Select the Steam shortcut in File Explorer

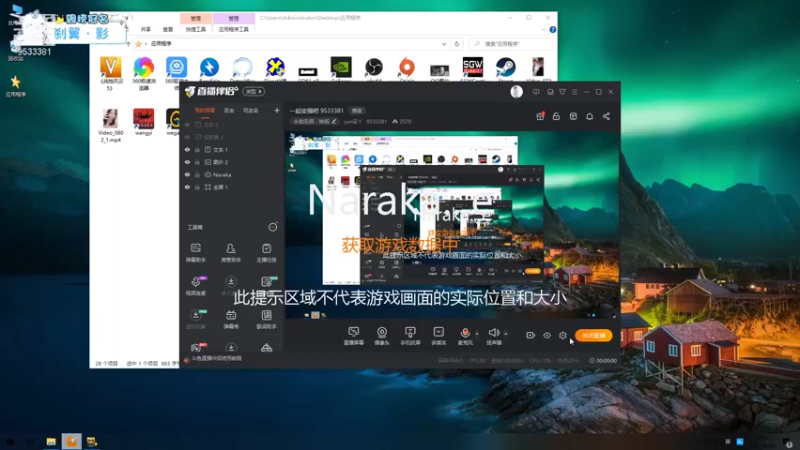[505, 69]
